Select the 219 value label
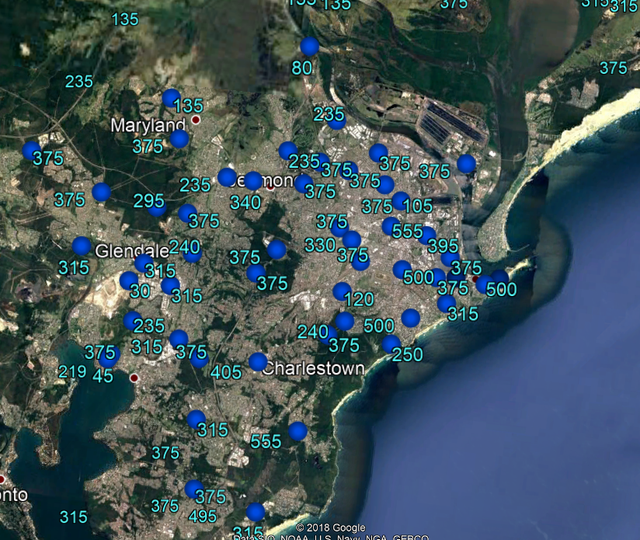Screen dimensions: 640x540 (72, 371)
